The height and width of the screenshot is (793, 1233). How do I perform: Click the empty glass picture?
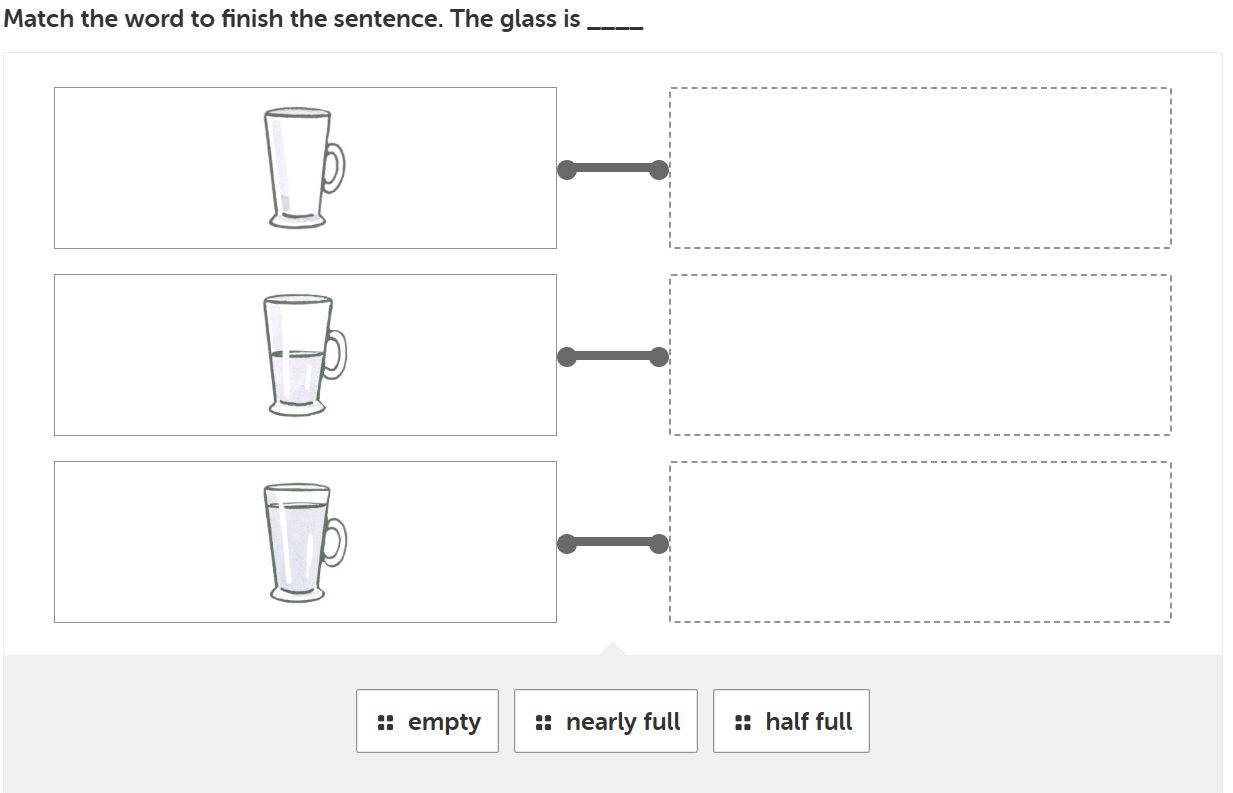(x=304, y=168)
